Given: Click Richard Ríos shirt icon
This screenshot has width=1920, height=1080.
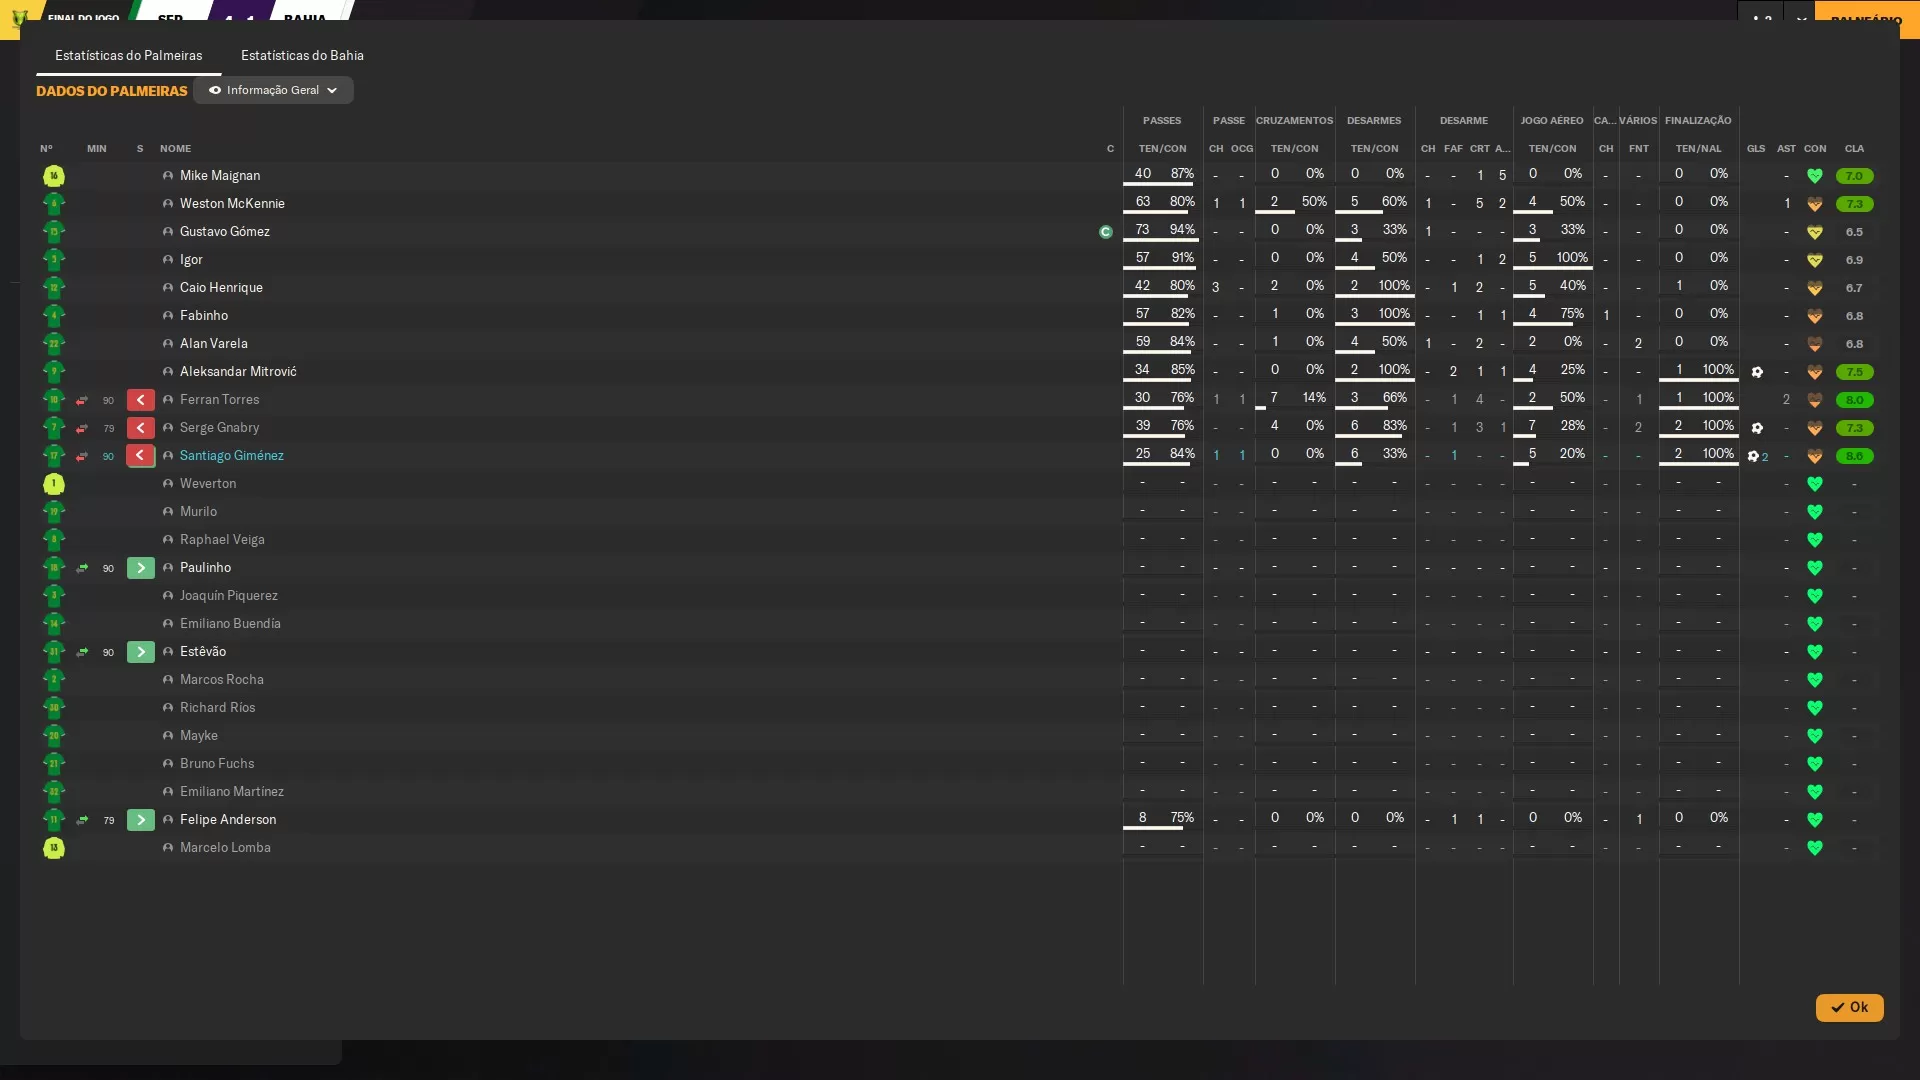Looking at the screenshot, I should 54,708.
